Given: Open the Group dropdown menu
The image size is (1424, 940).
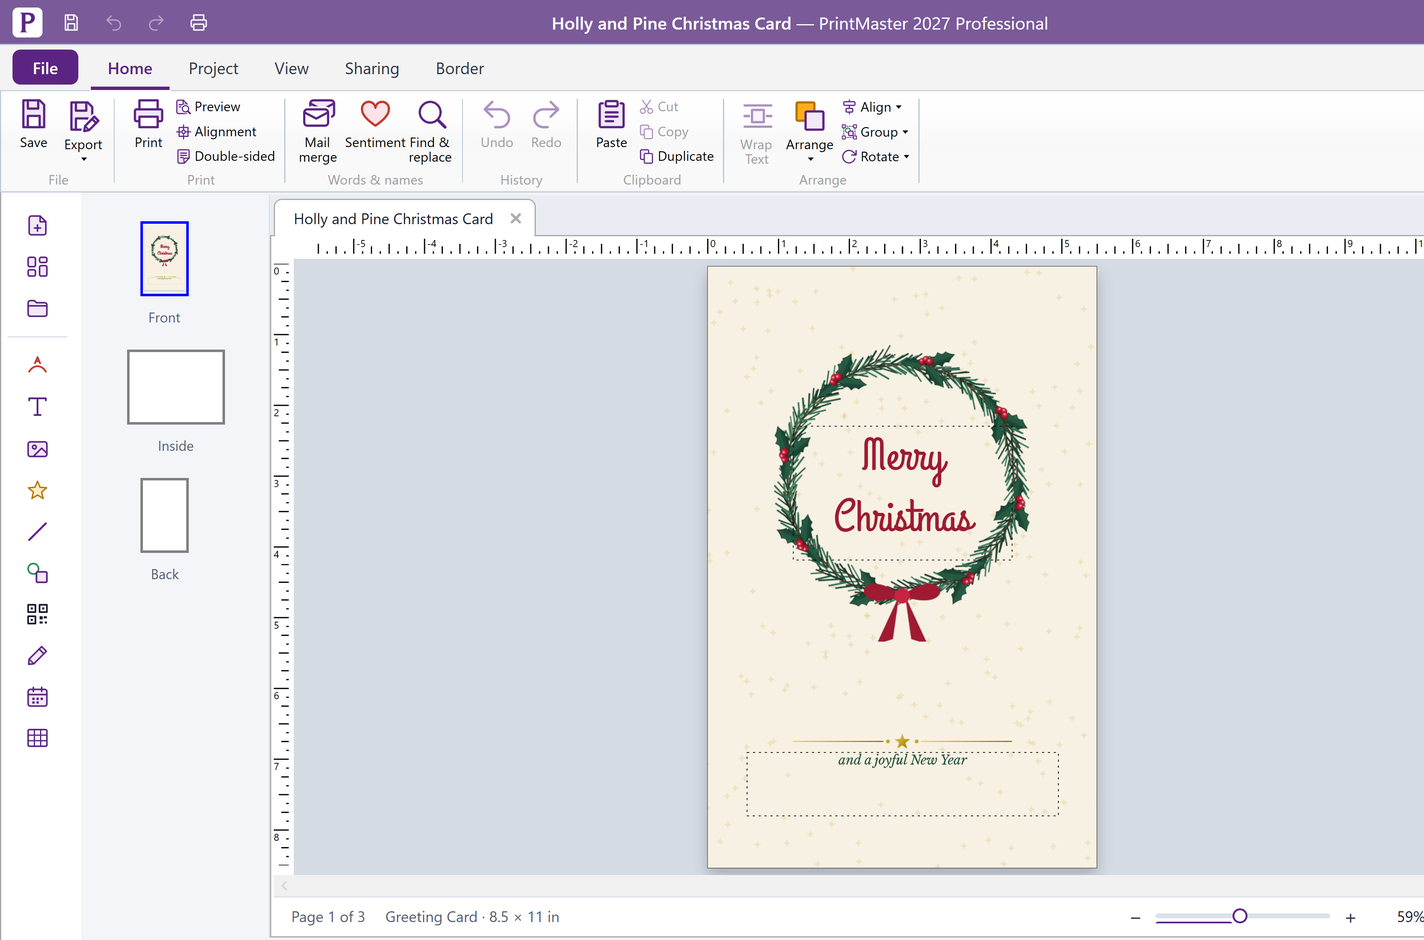Looking at the screenshot, I should [x=876, y=132].
